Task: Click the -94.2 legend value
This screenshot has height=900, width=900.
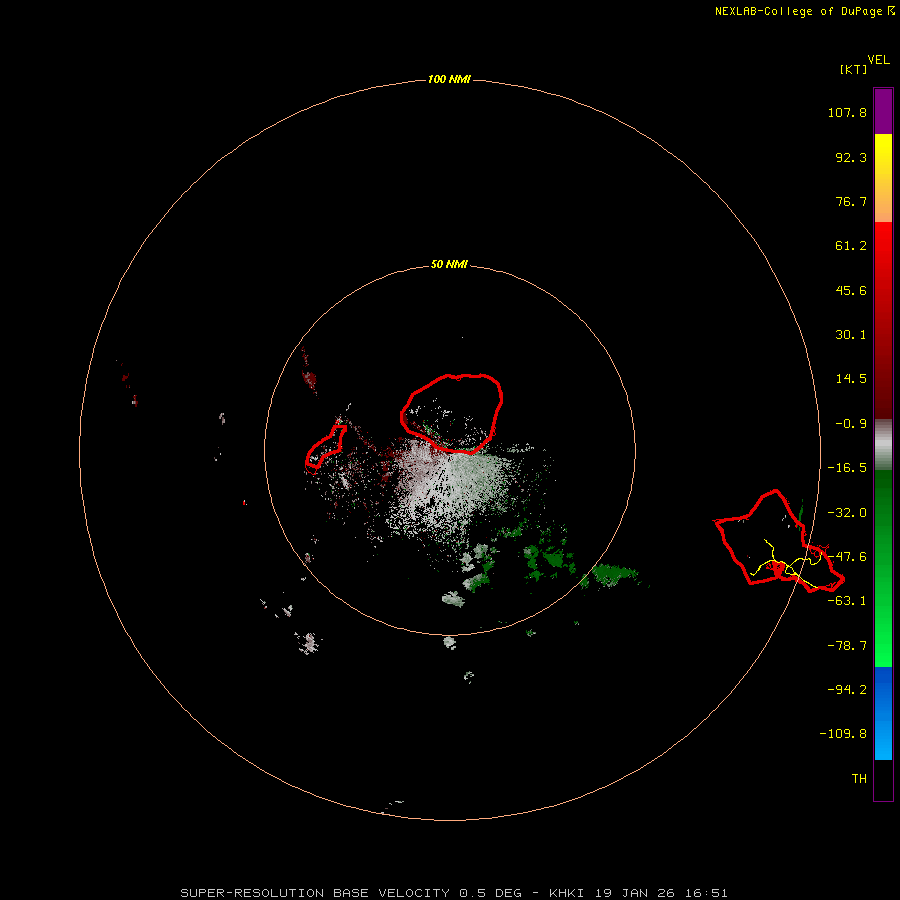Action: 847,690
